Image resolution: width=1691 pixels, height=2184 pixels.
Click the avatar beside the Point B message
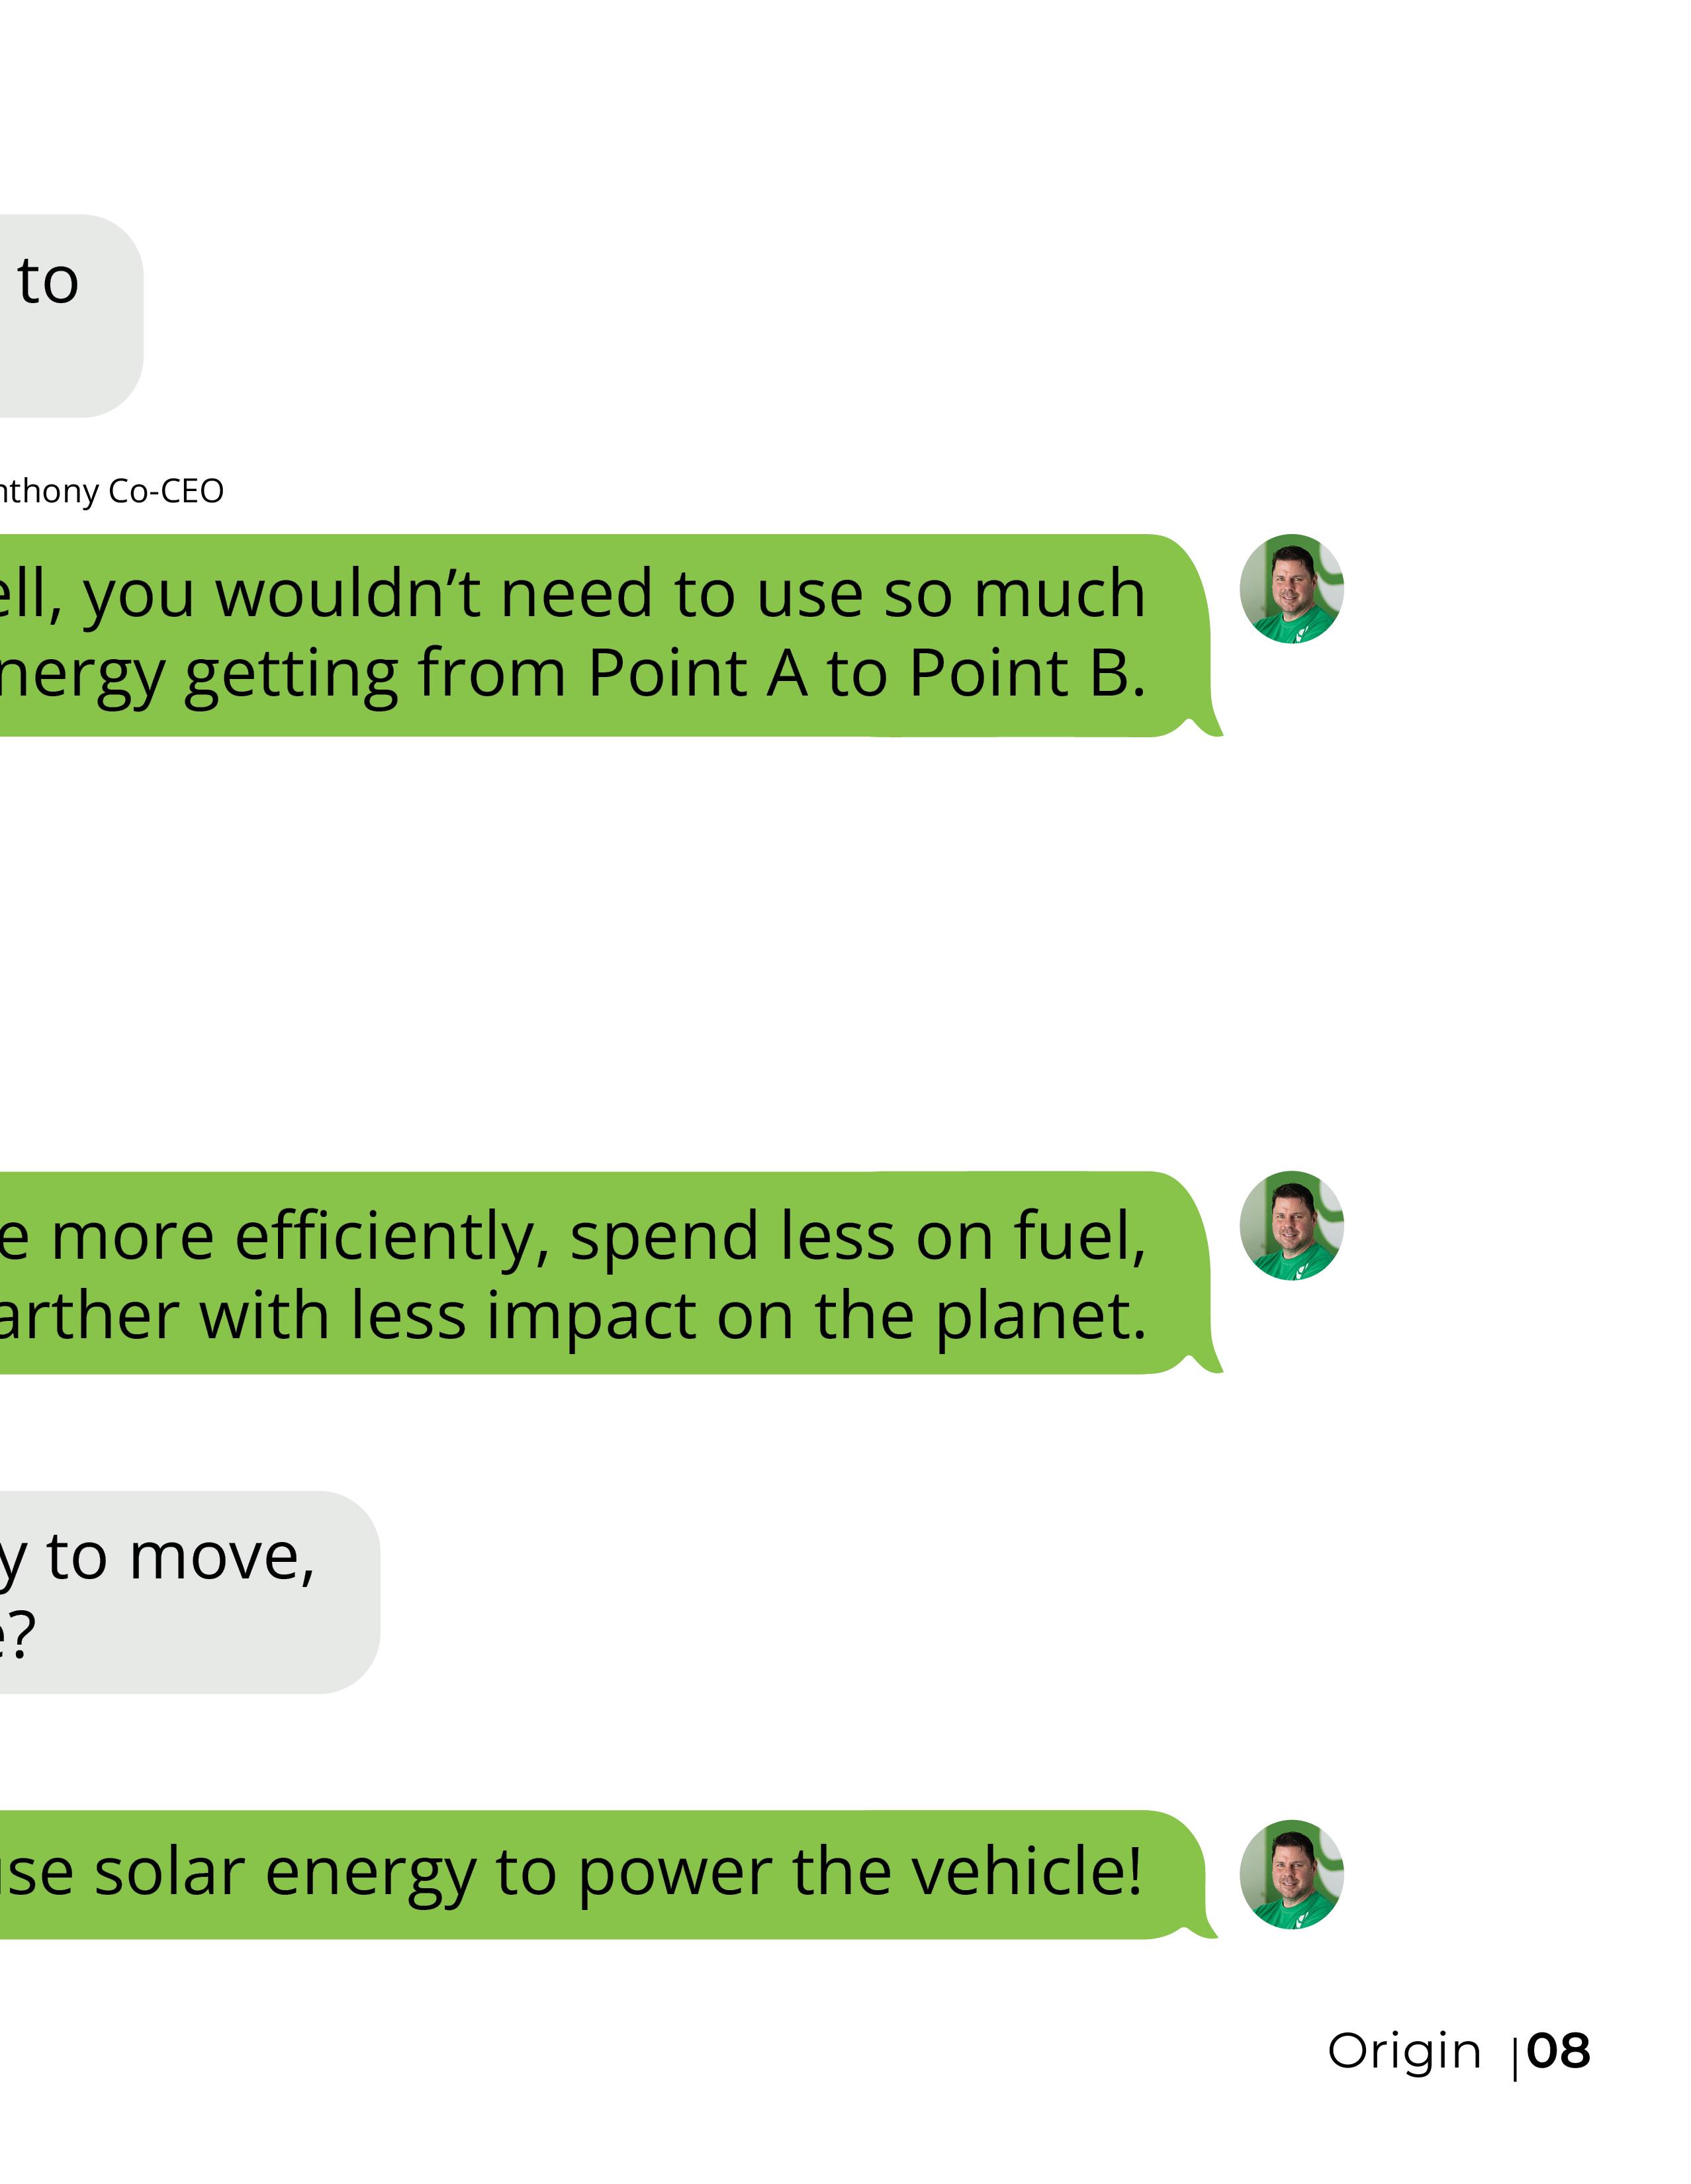[1291, 589]
